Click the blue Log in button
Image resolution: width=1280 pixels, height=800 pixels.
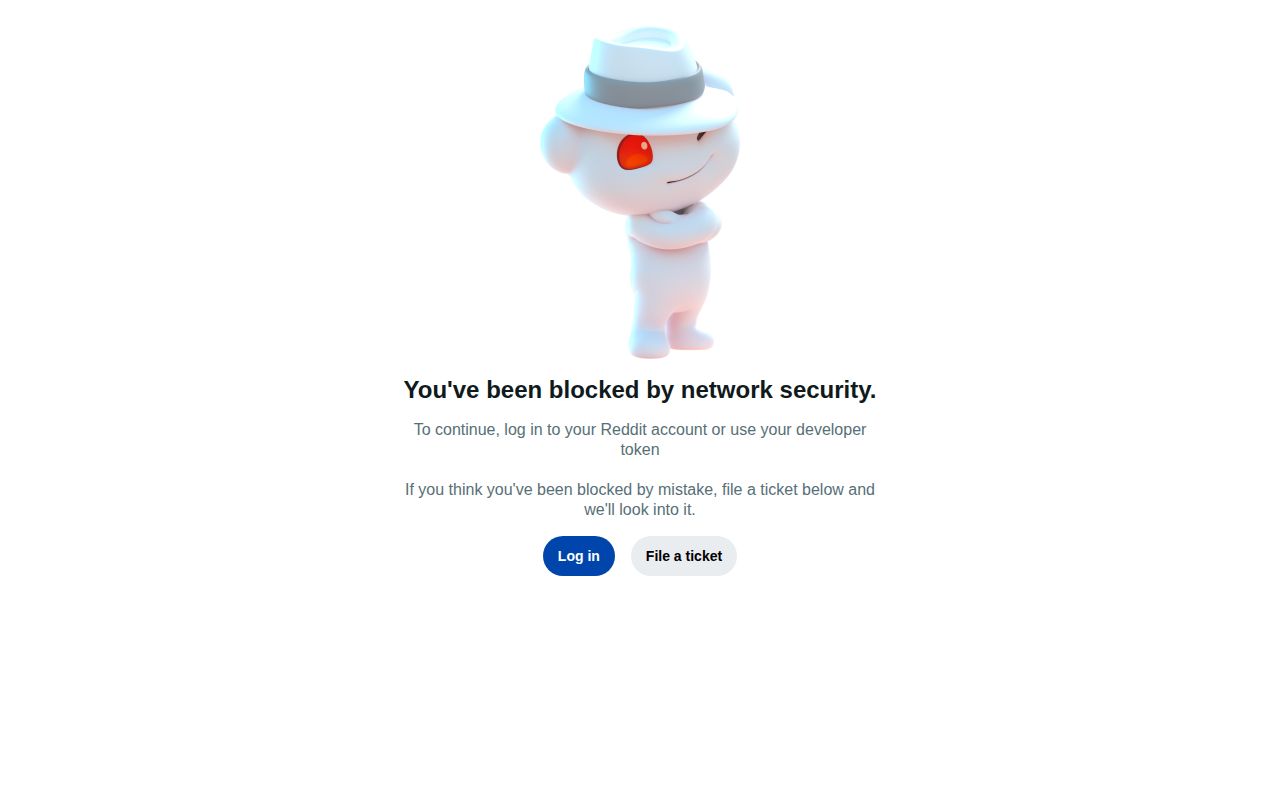click(x=579, y=556)
